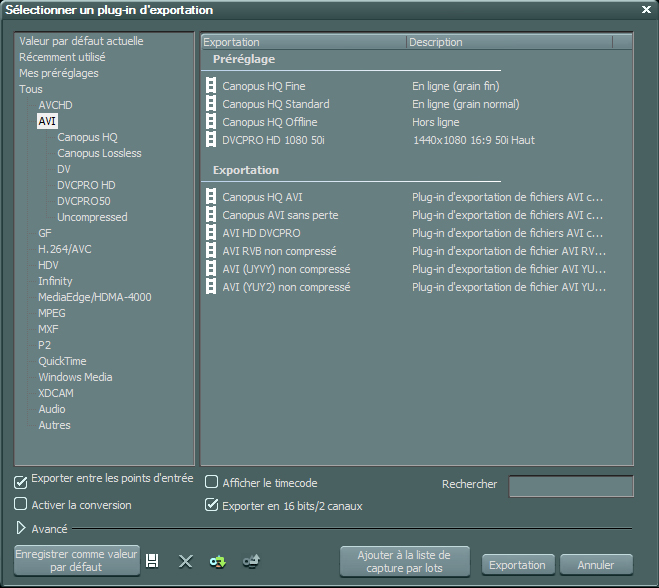Select AVCHD in the format tree
Image resolution: width=659 pixels, height=588 pixels.
tap(55, 105)
